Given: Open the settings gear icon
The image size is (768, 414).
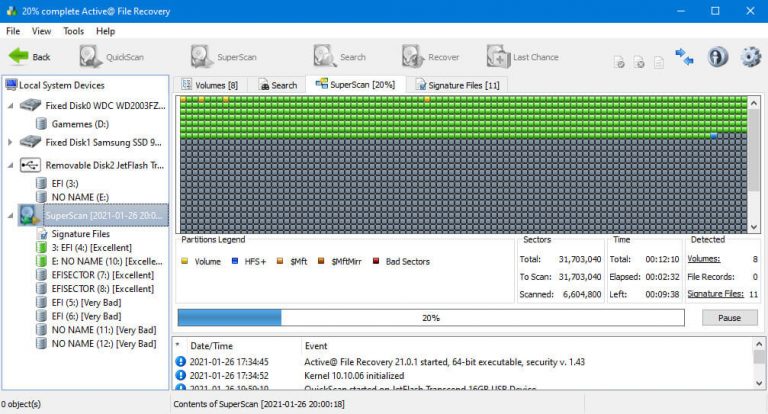Looking at the screenshot, I should [x=750, y=57].
